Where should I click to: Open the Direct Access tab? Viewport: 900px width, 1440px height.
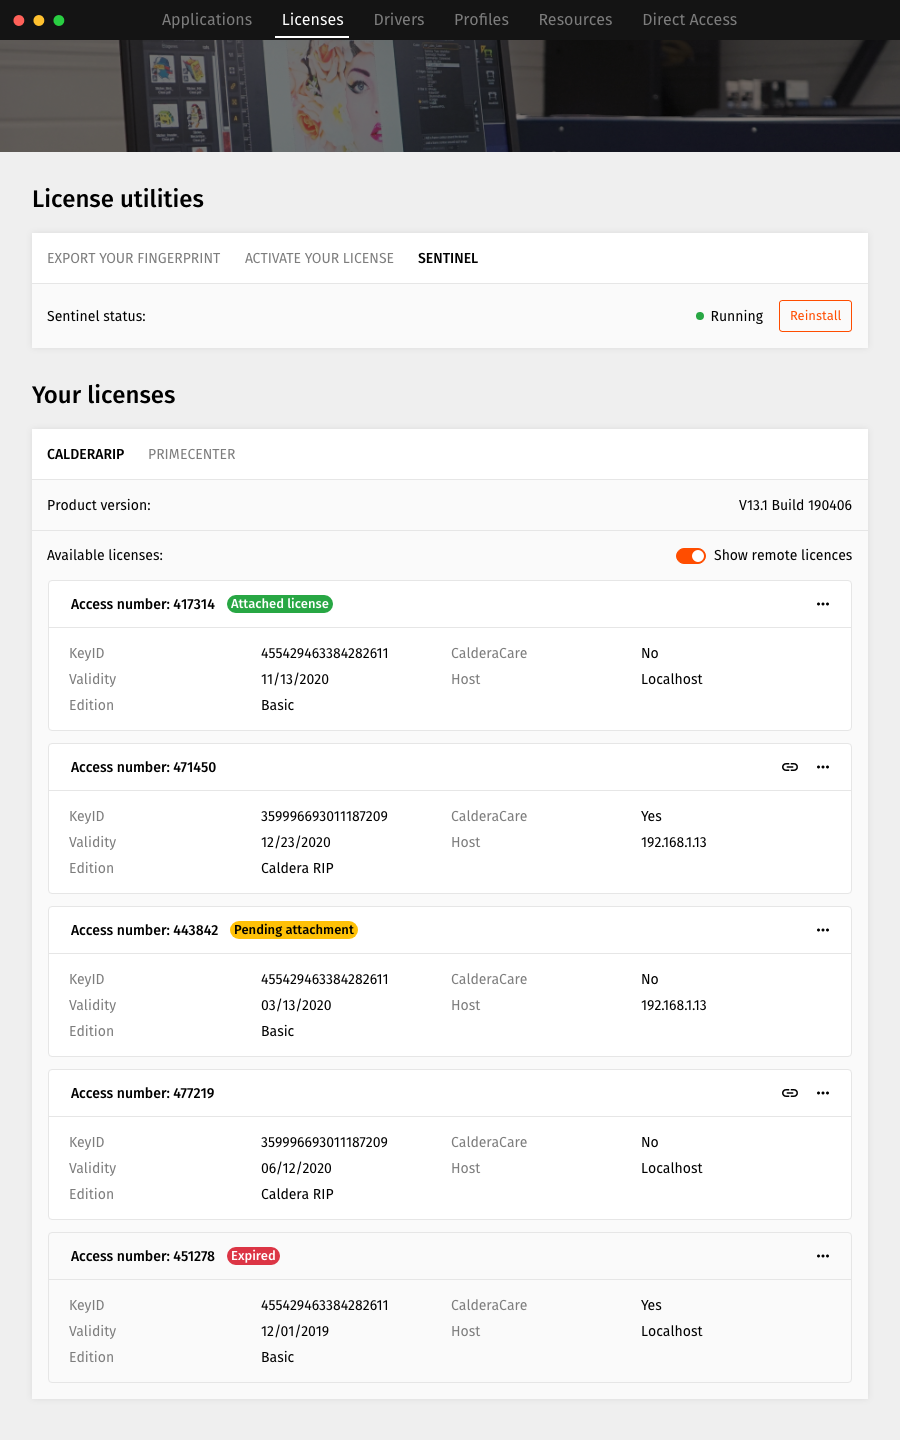pyautogui.click(x=690, y=20)
